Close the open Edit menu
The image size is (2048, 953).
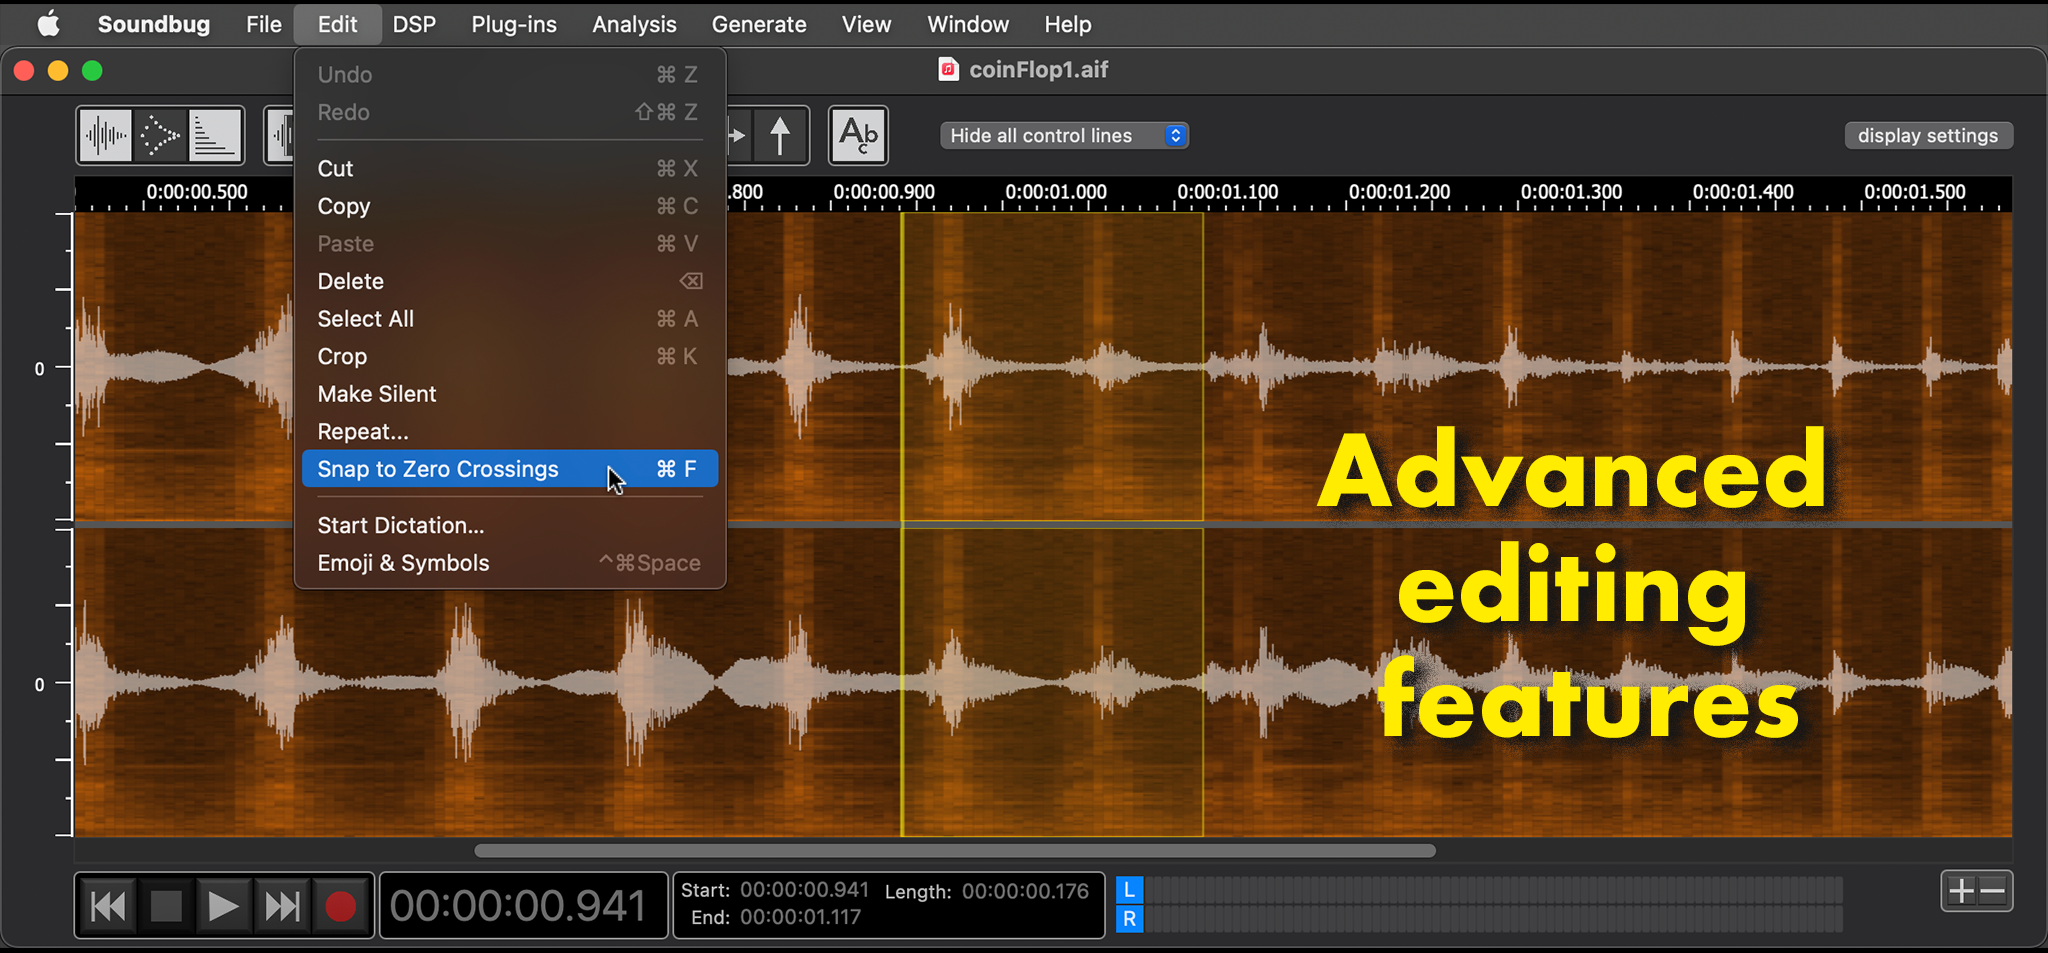[x=337, y=24]
